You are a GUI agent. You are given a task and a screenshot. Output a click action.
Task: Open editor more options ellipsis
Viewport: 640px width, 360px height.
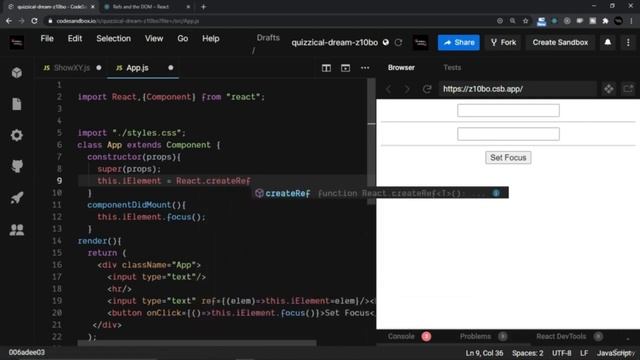point(365,68)
